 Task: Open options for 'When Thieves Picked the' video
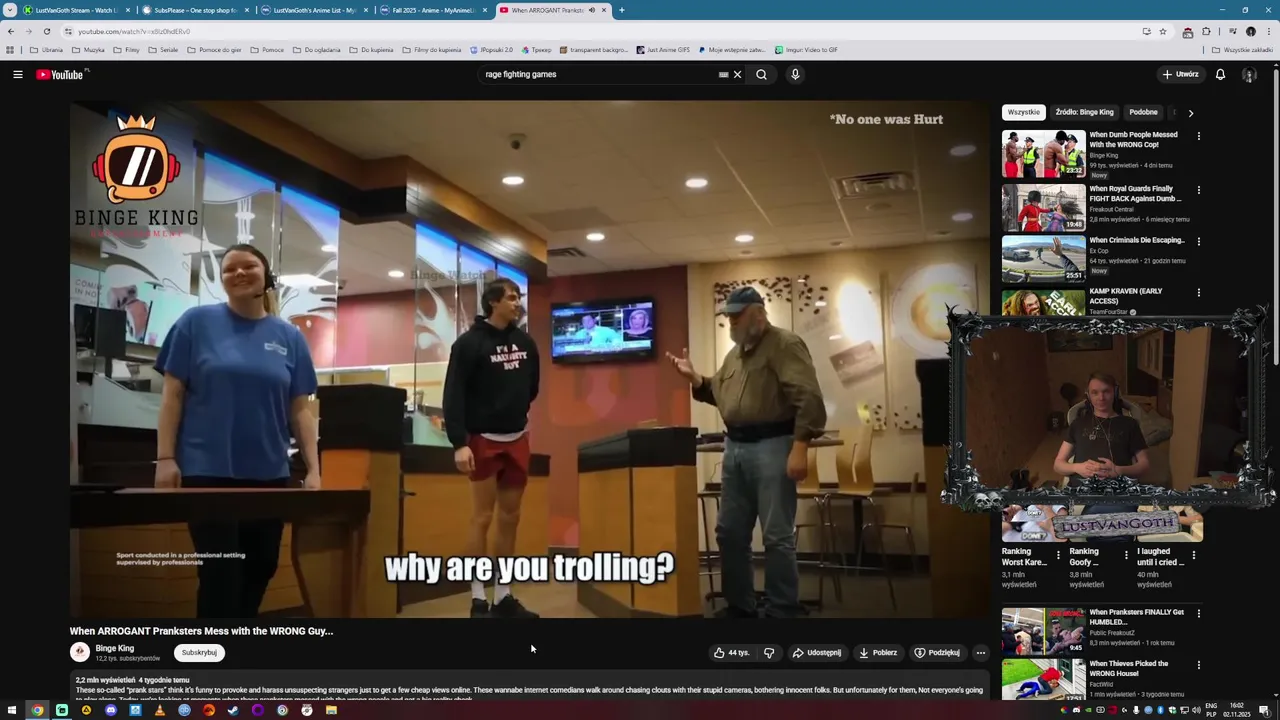(x=1198, y=664)
